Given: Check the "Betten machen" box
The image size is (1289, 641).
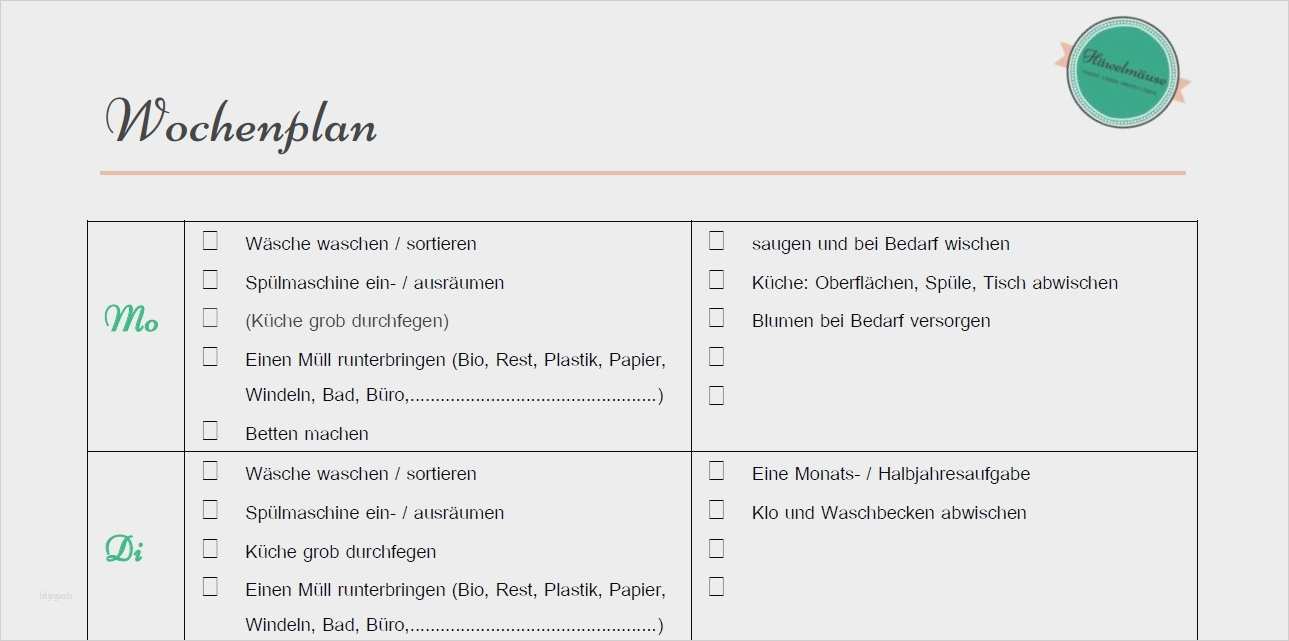Looking at the screenshot, I should [x=210, y=431].
